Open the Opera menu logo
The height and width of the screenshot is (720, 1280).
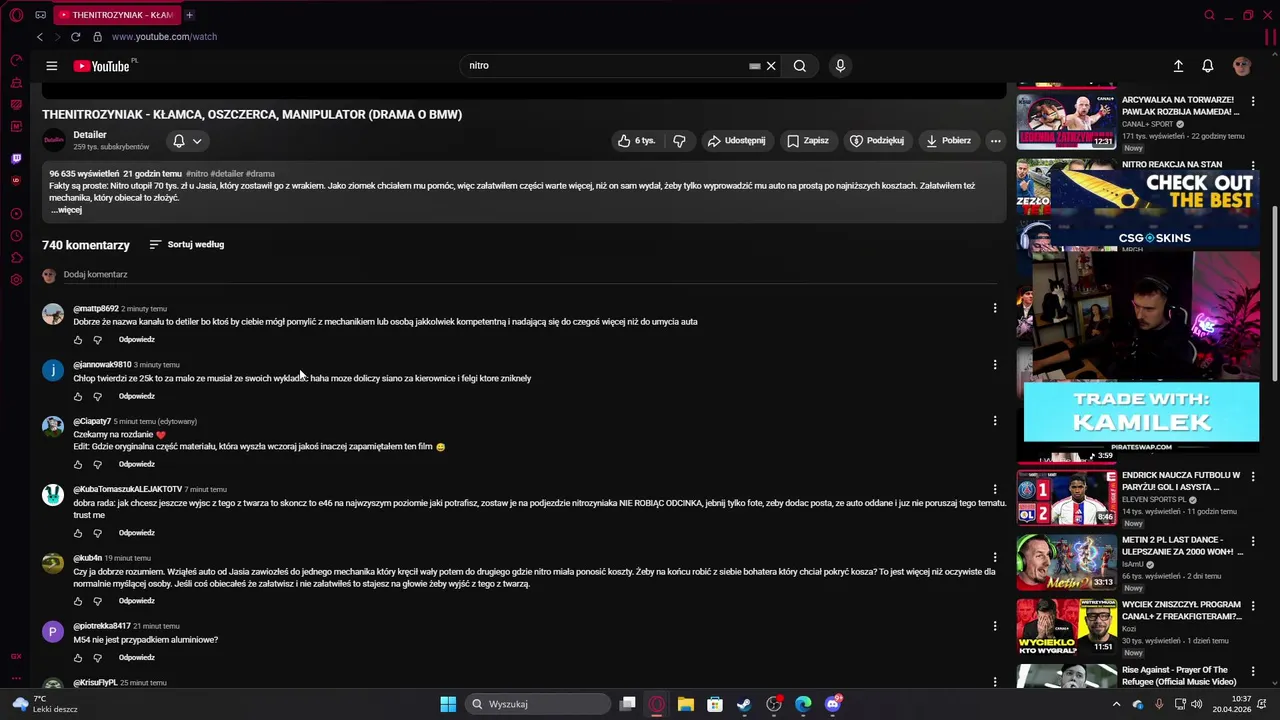pyautogui.click(x=16, y=15)
